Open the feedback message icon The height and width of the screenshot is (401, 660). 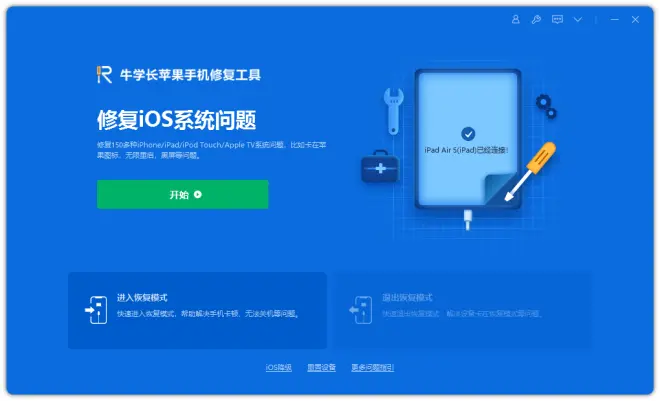557,19
